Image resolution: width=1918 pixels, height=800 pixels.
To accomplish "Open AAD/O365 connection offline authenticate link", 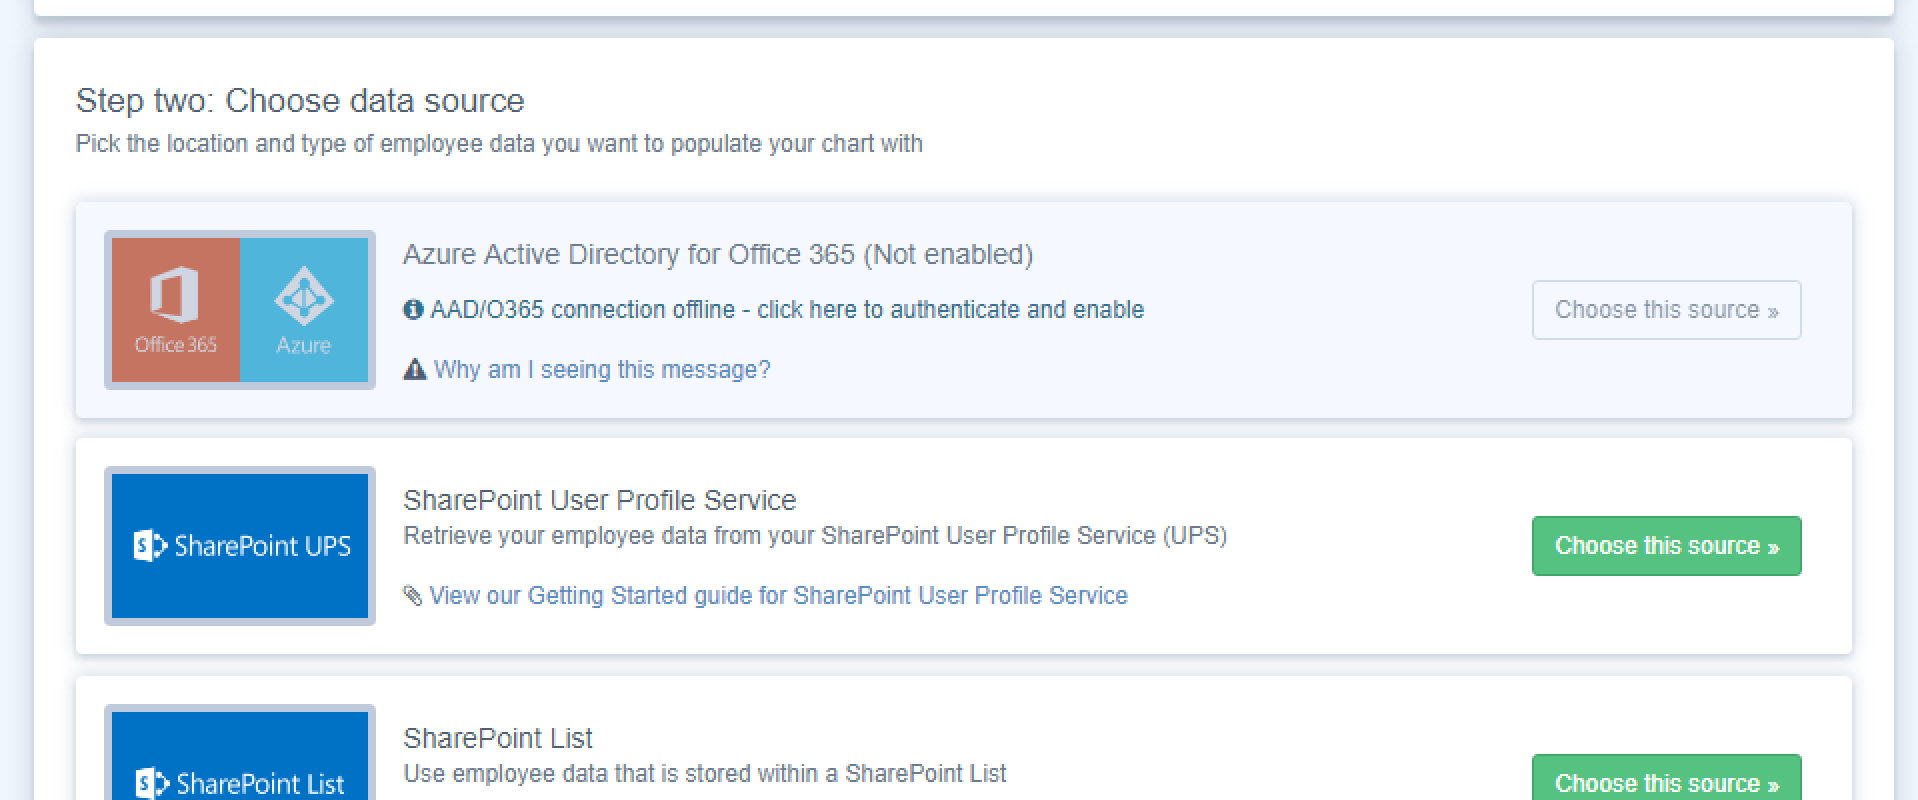I will tap(786, 310).
